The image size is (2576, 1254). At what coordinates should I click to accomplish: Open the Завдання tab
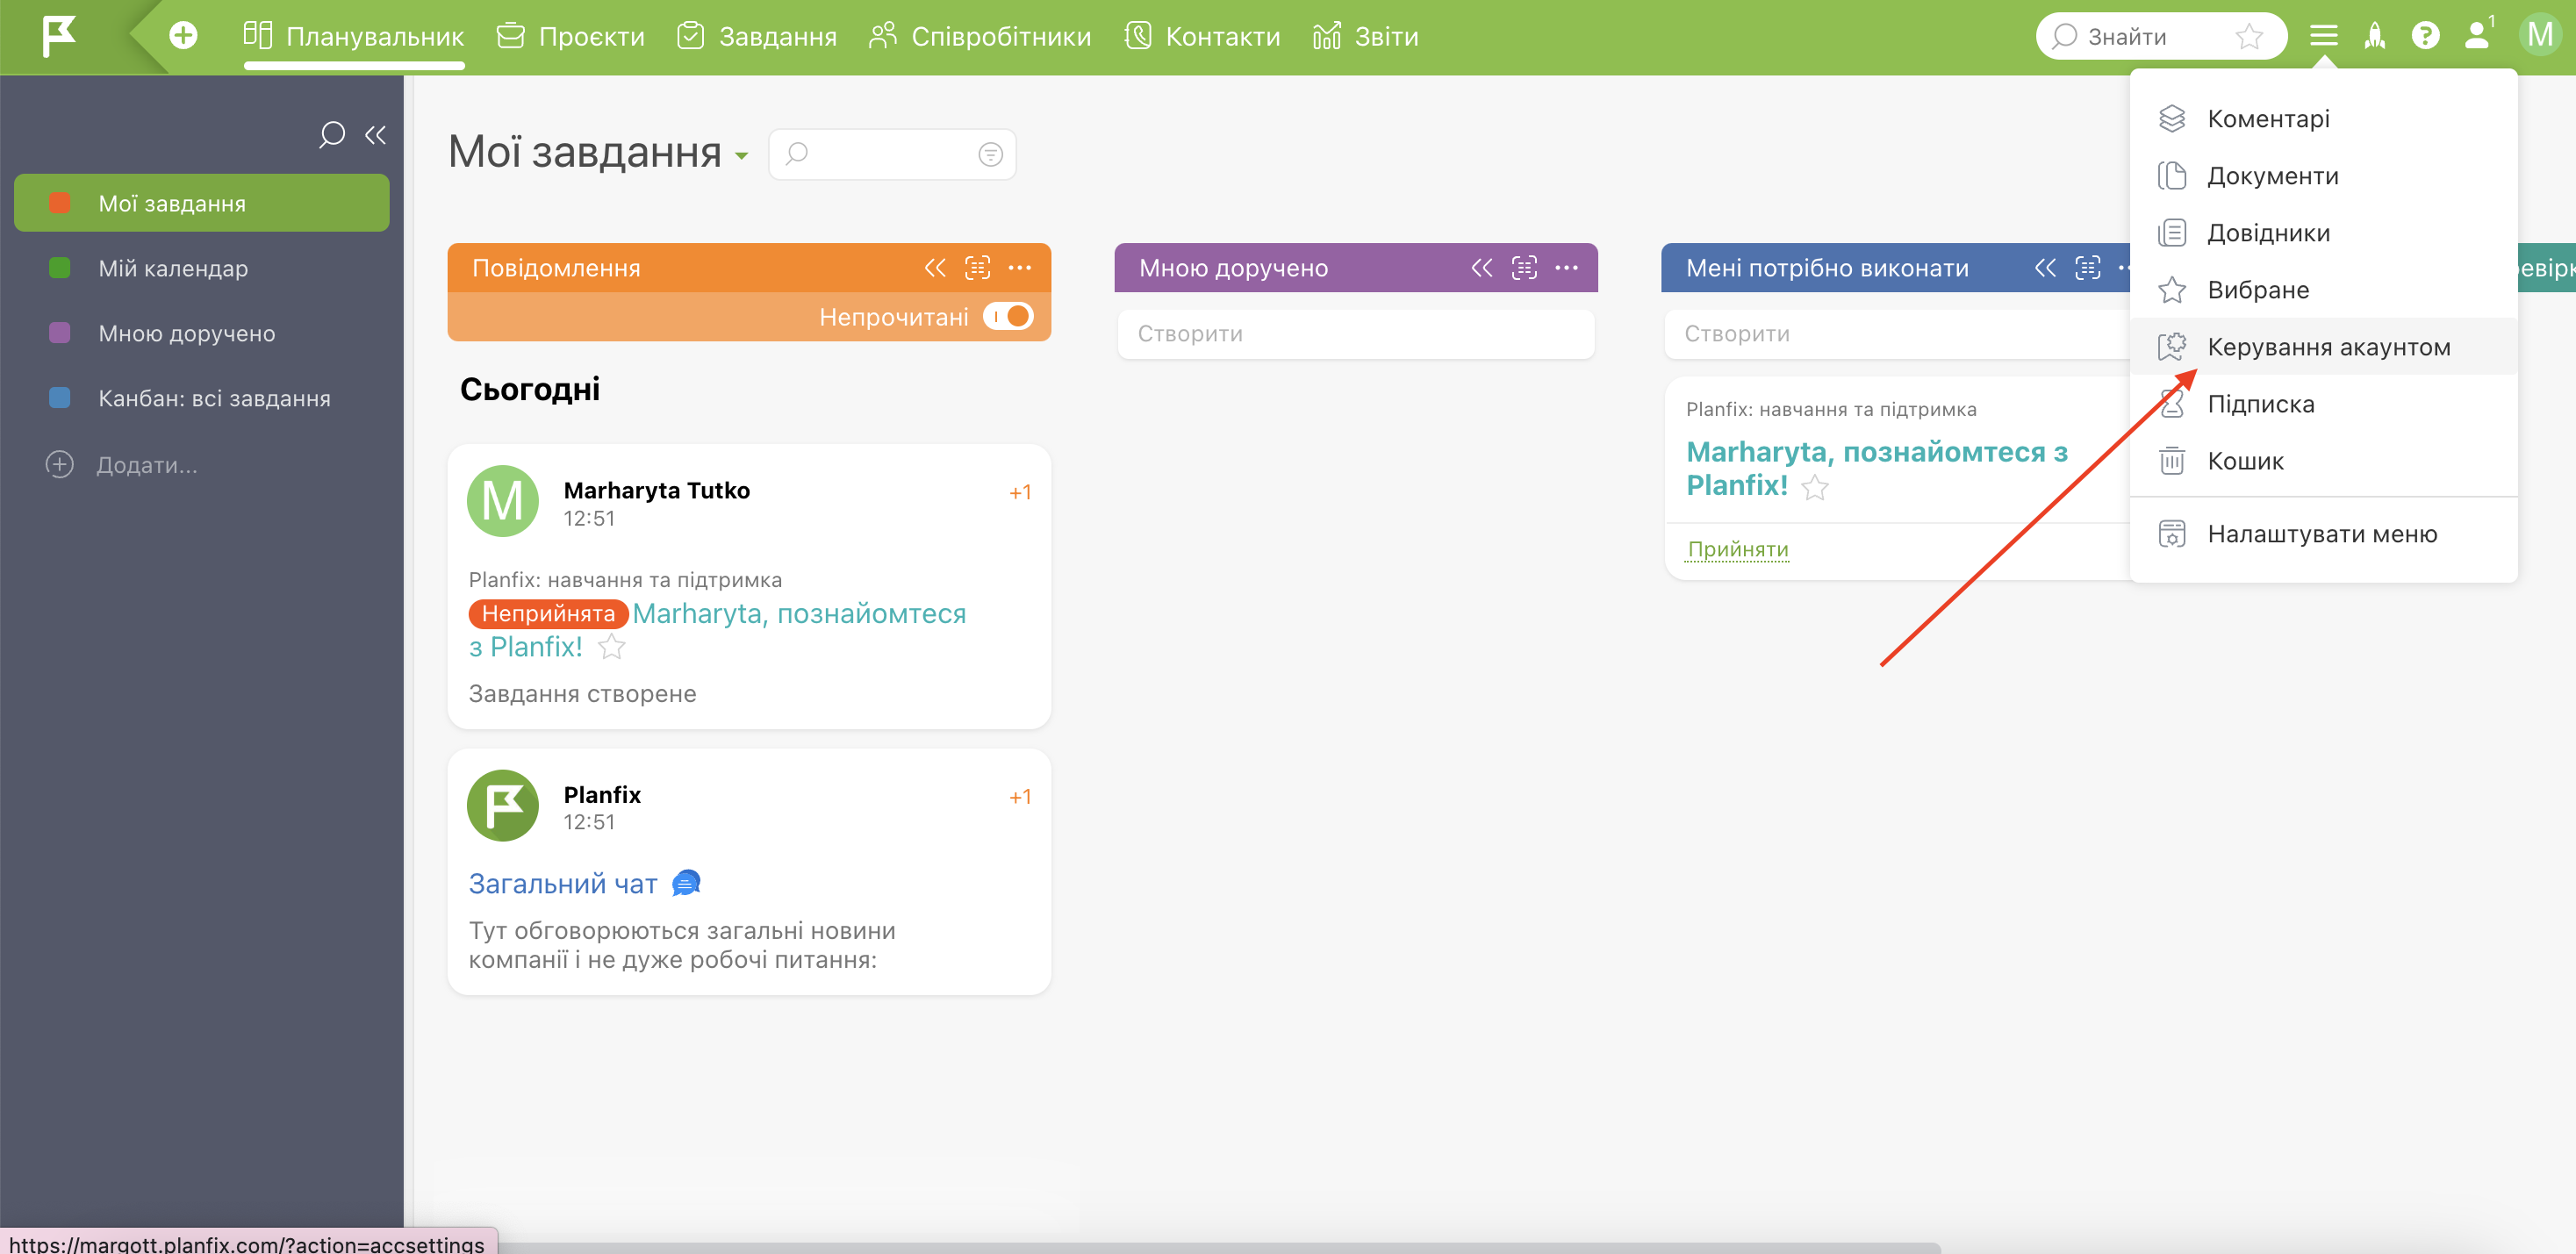(x=757, y=36)
